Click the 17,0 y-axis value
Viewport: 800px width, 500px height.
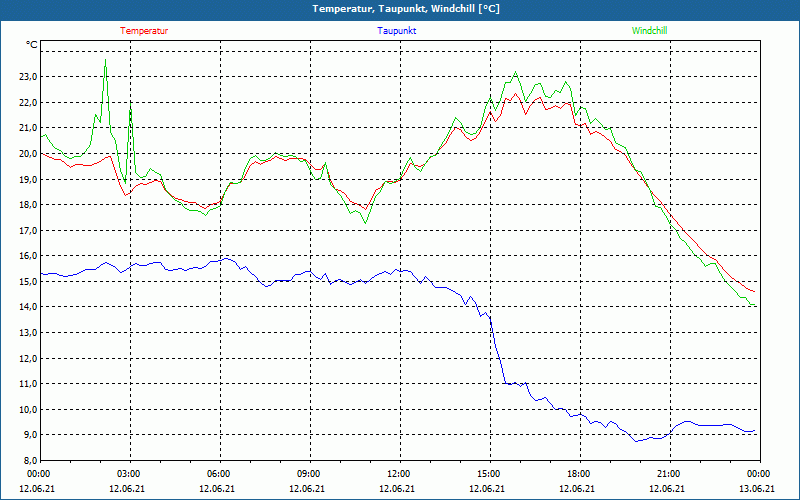(28, 231)
